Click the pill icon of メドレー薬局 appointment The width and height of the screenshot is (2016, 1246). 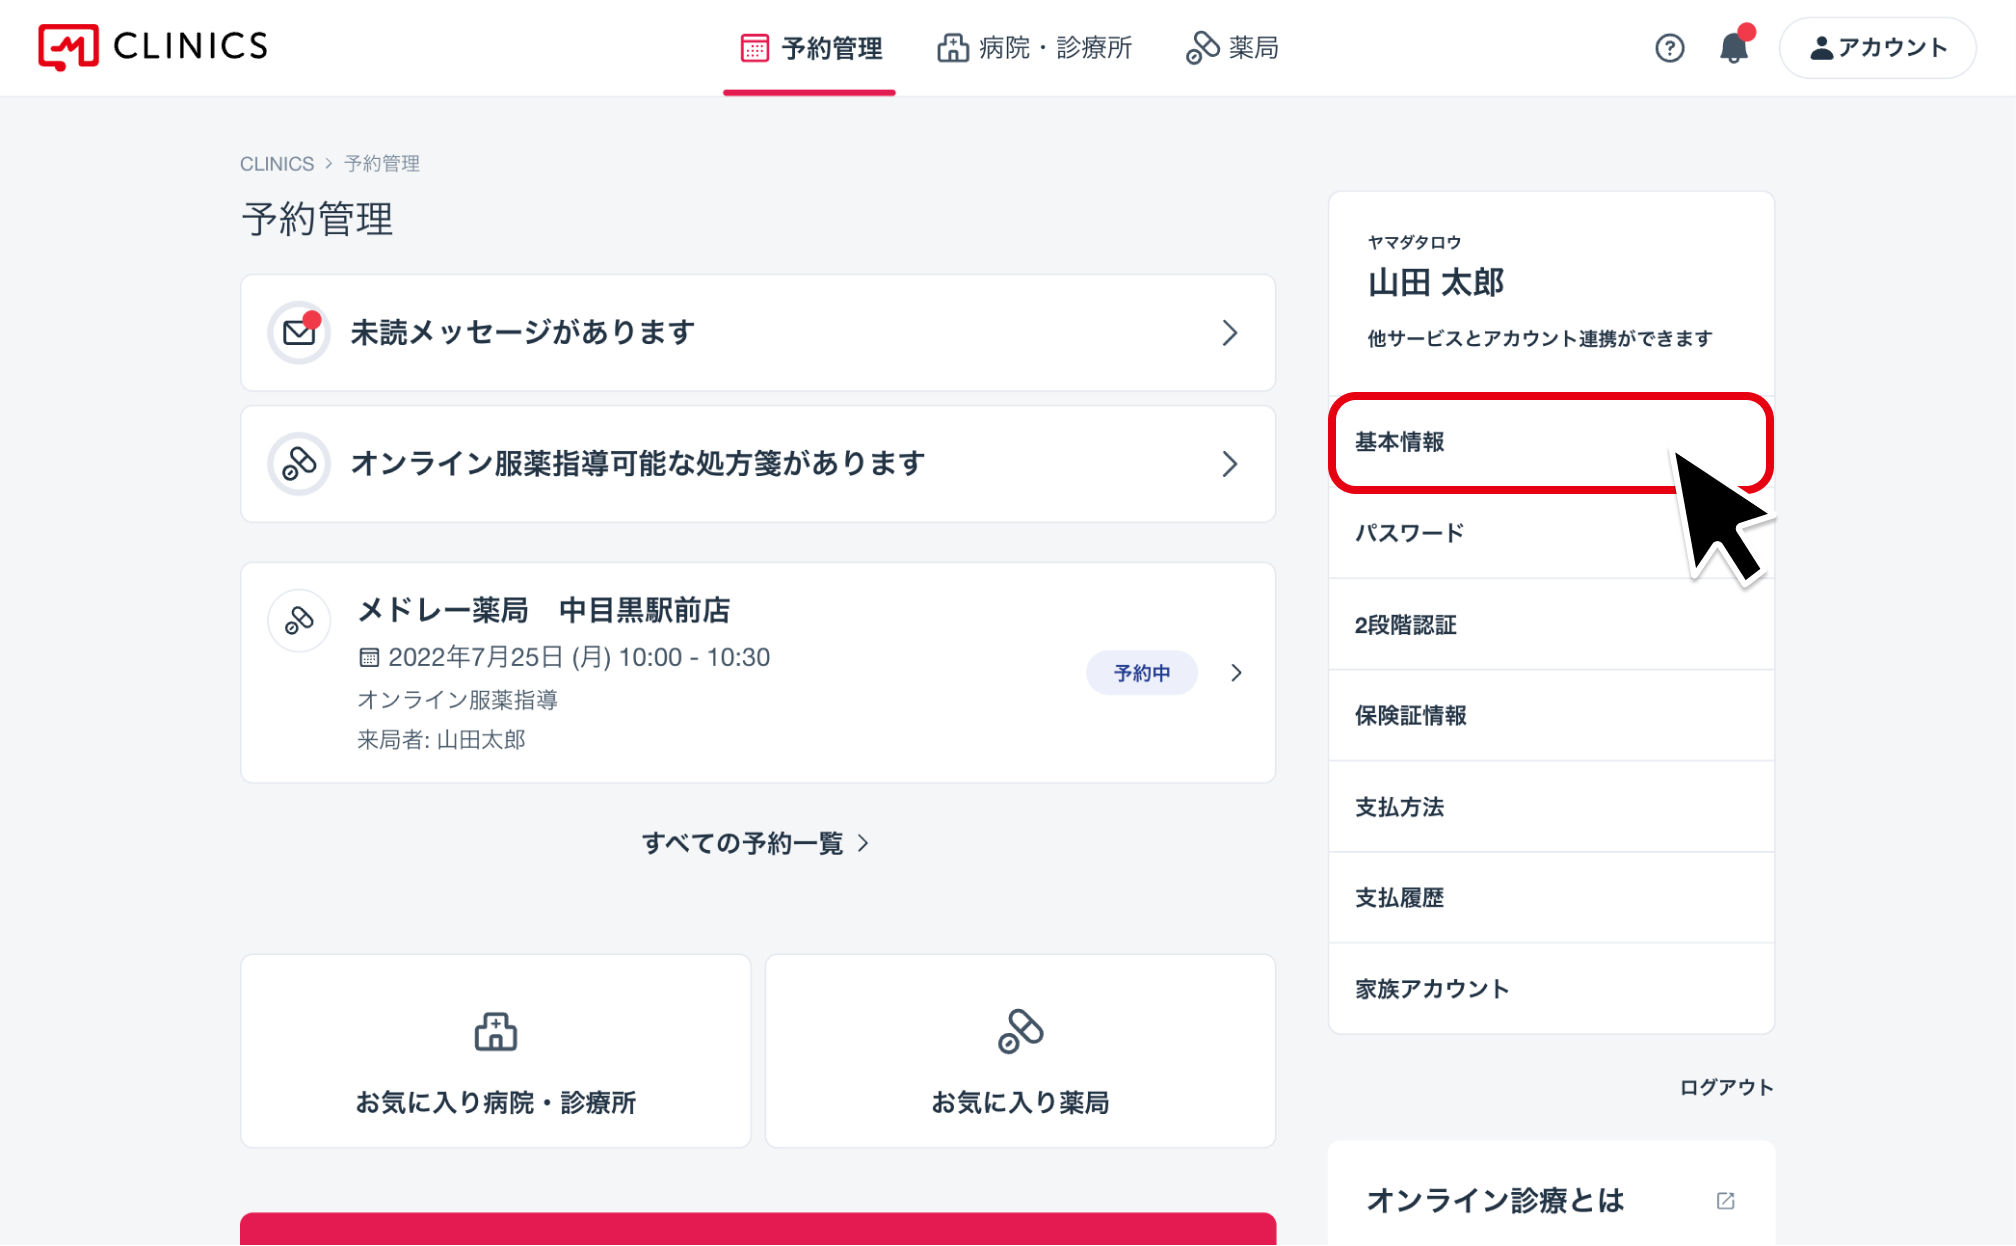pos(299,621)
